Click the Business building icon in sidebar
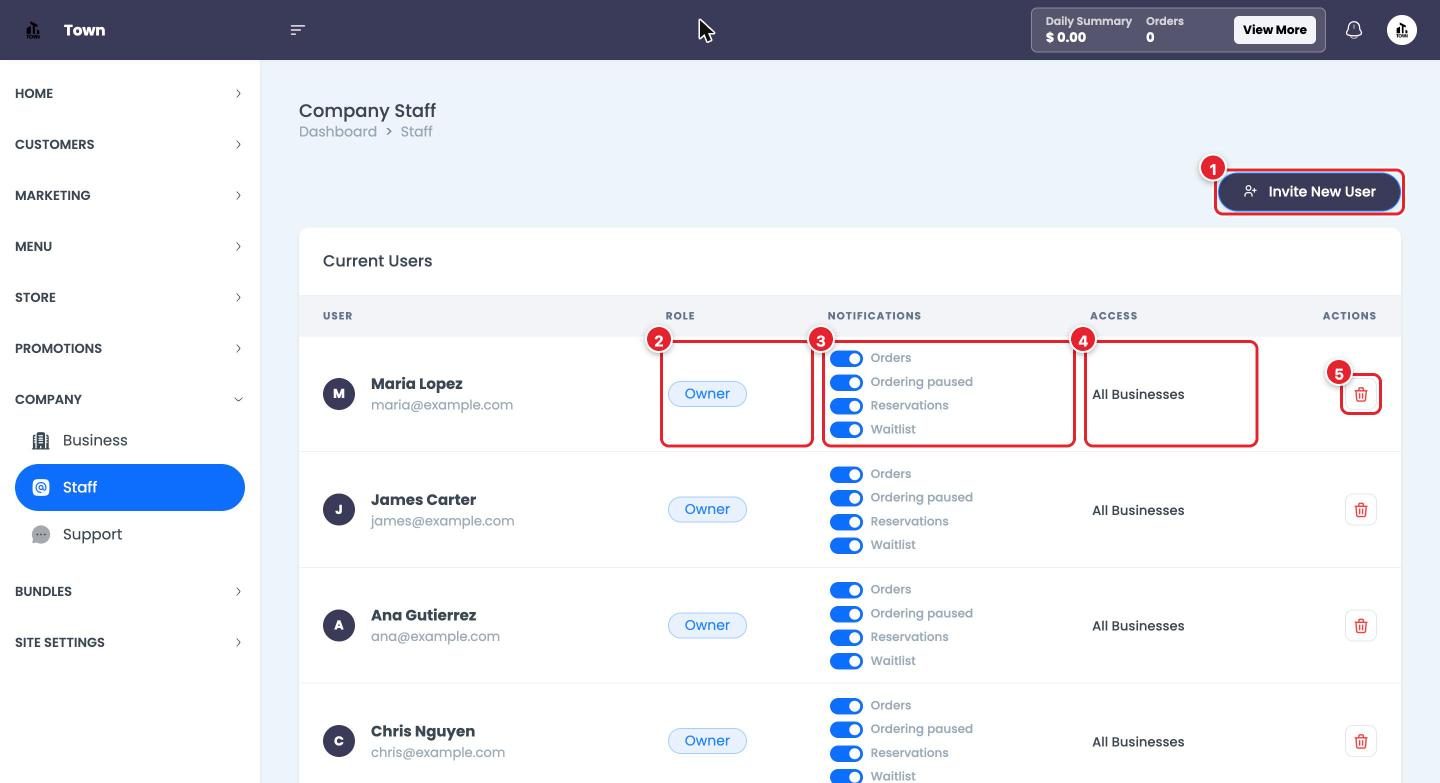1440x783 pixels. coord(41,441)
